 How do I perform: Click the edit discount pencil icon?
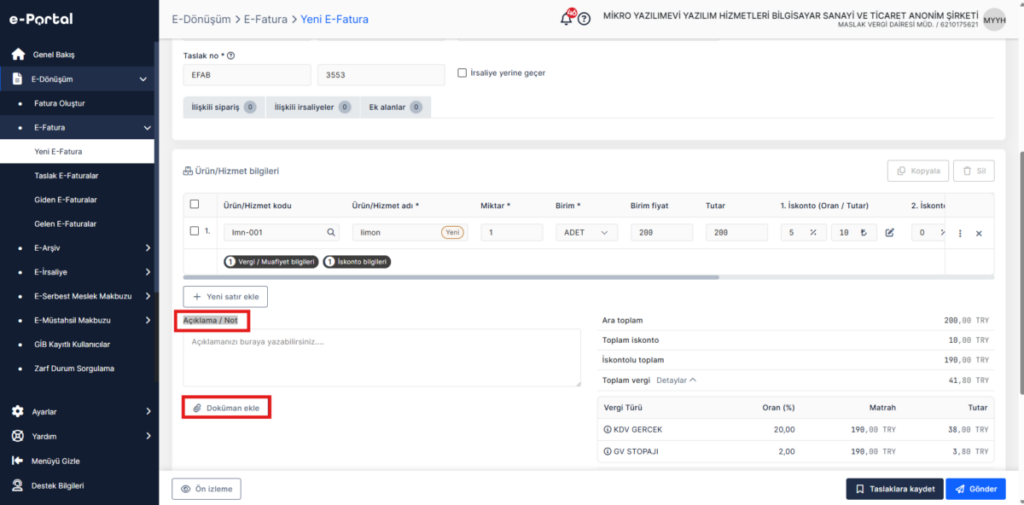tap(889, 233)
